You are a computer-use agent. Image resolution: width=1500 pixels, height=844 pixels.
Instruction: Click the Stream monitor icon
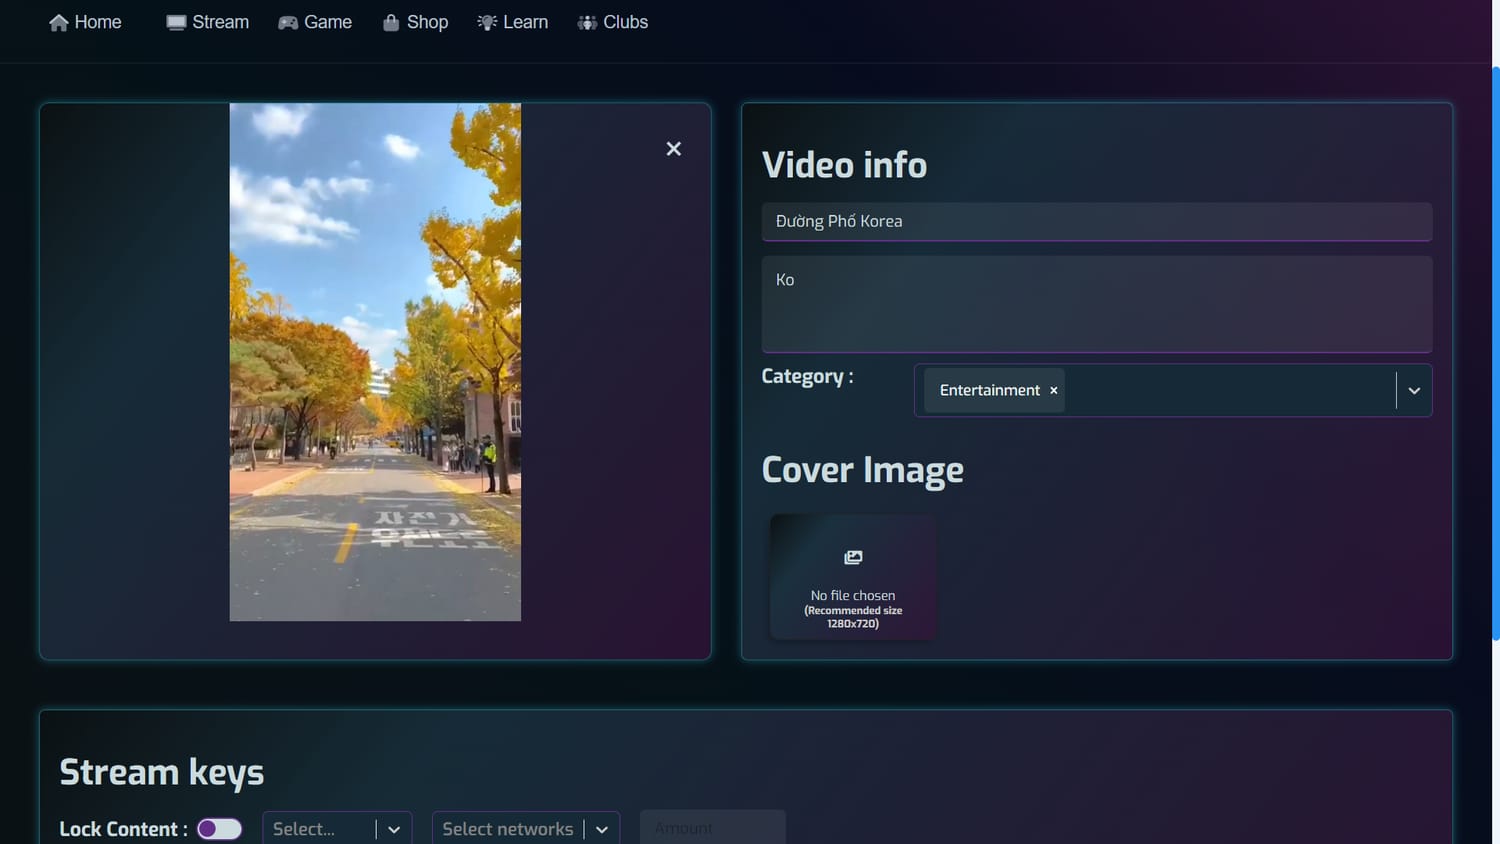[176, 22]
